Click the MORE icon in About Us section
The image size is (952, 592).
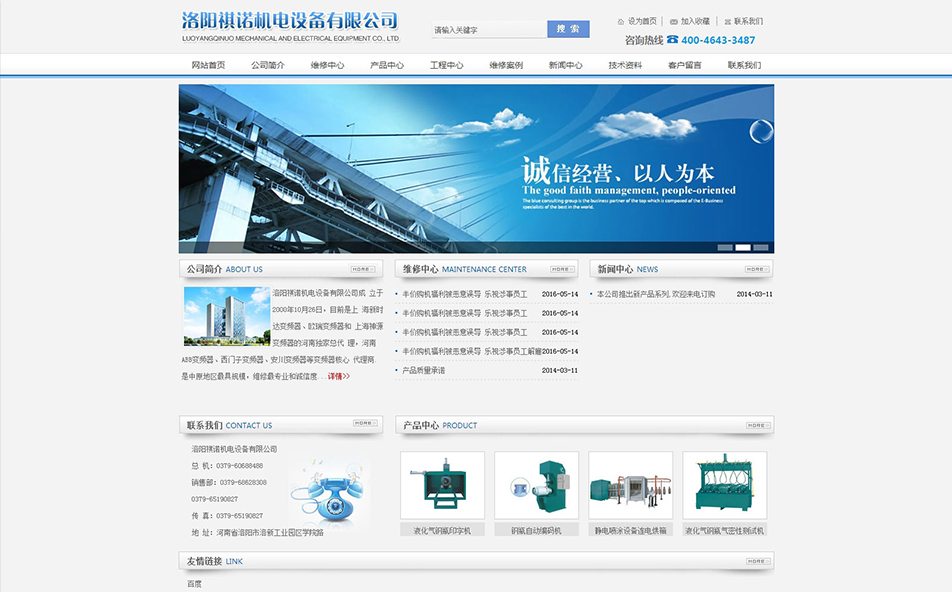tap(363, 269)
